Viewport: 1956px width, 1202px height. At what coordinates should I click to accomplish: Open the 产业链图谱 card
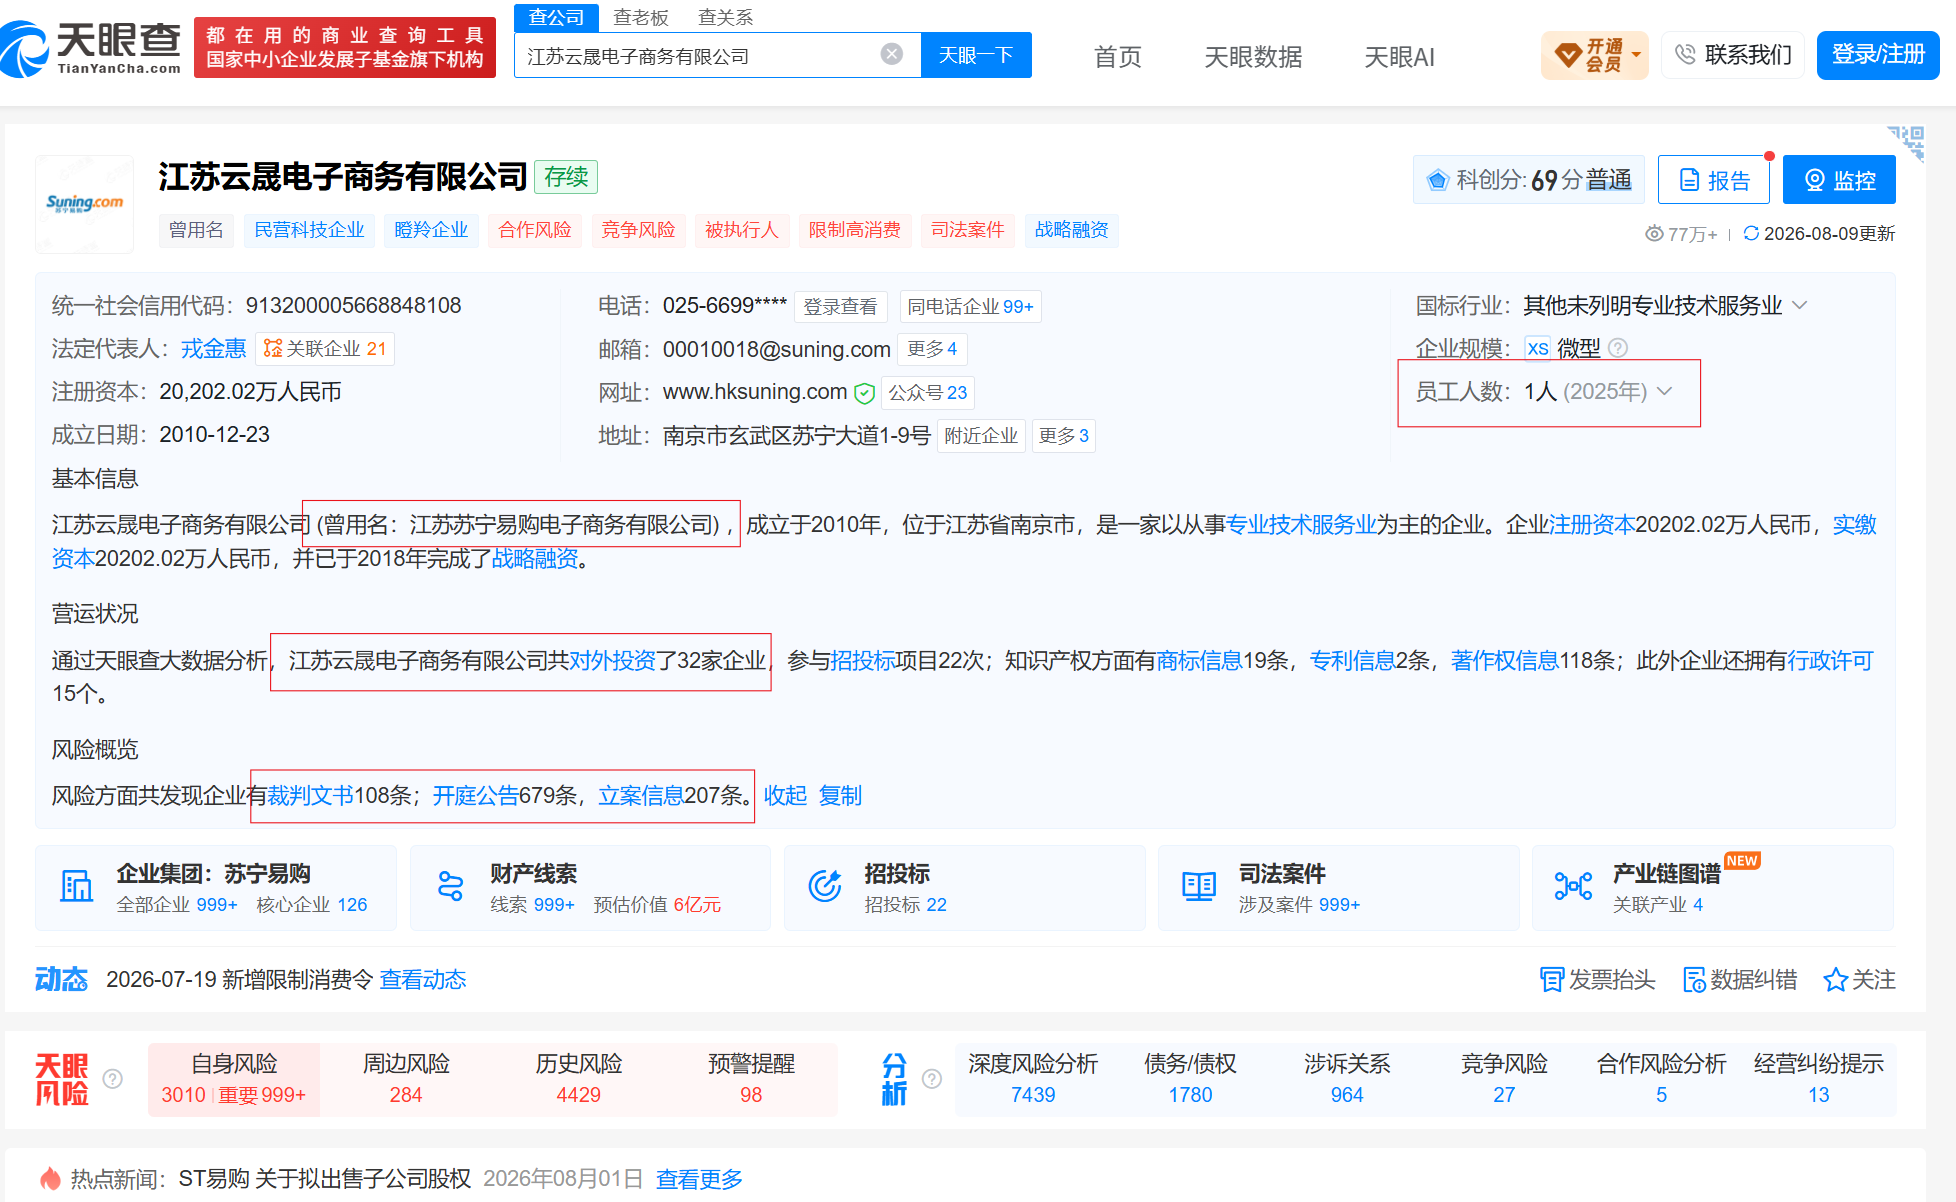pos(1712,888)
